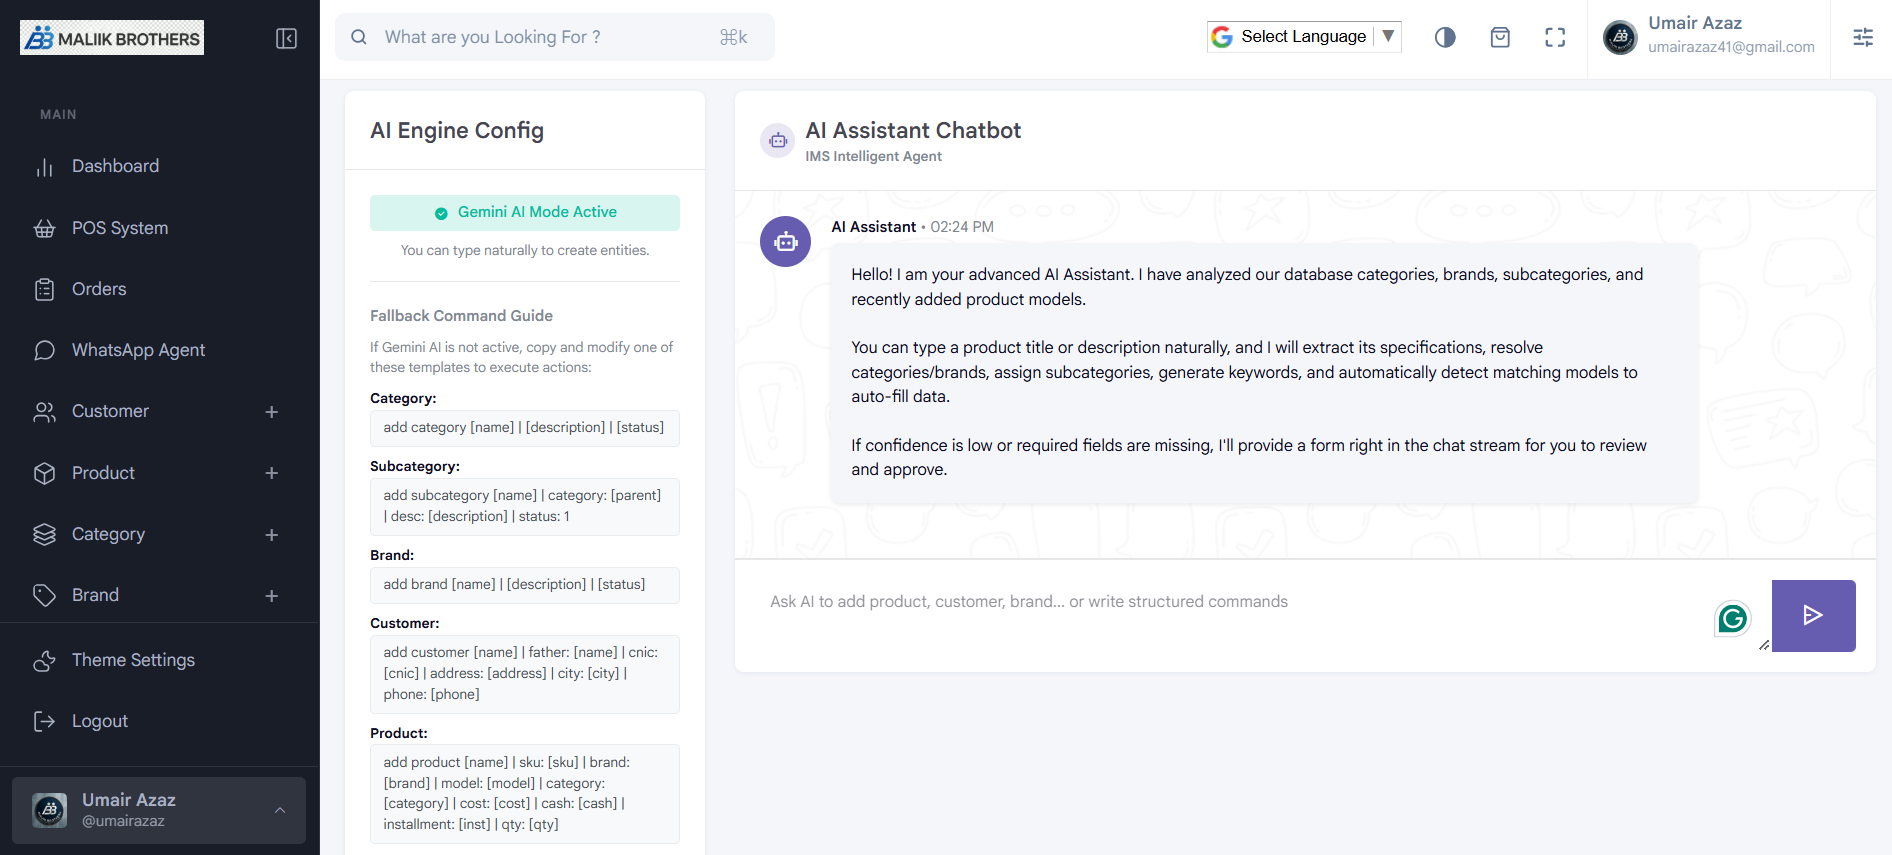This screenshot has width=1892, height=855.
Task: Click the Theme Settings icon
Action: pyautogui.click(x=44, y=660)
